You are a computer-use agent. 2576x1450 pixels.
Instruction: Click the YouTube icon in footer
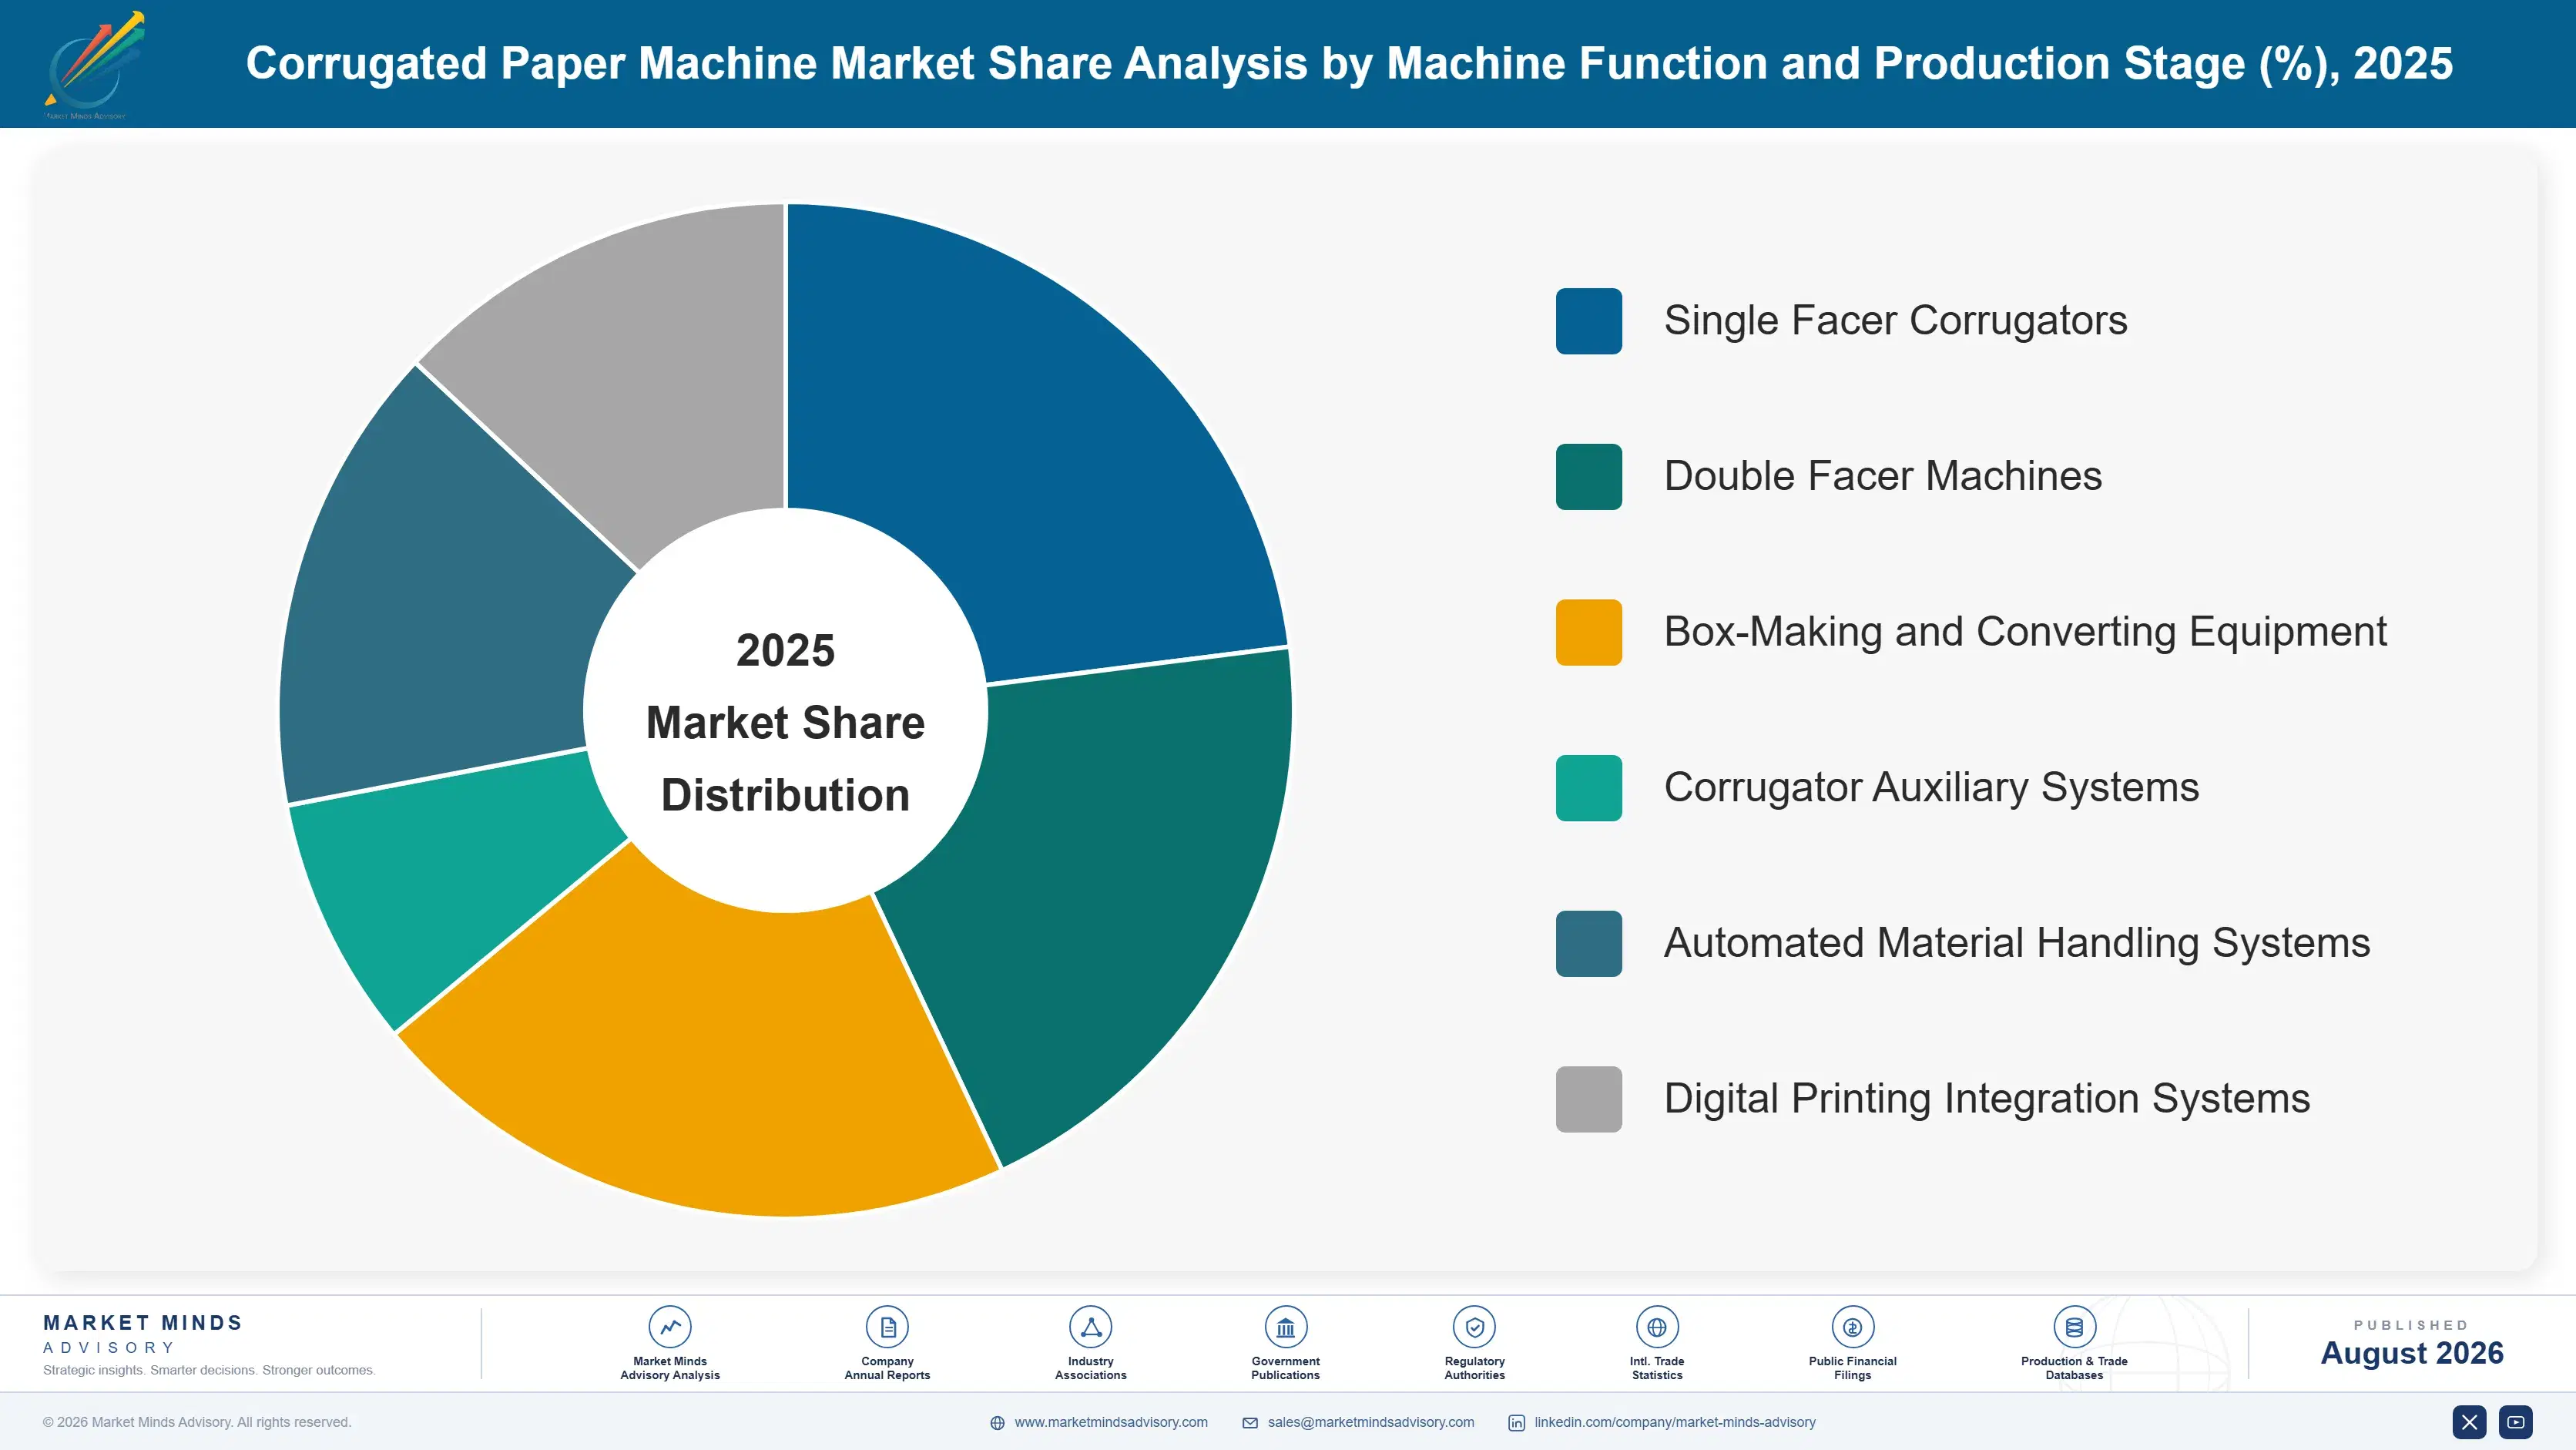coord(2516,1422)
